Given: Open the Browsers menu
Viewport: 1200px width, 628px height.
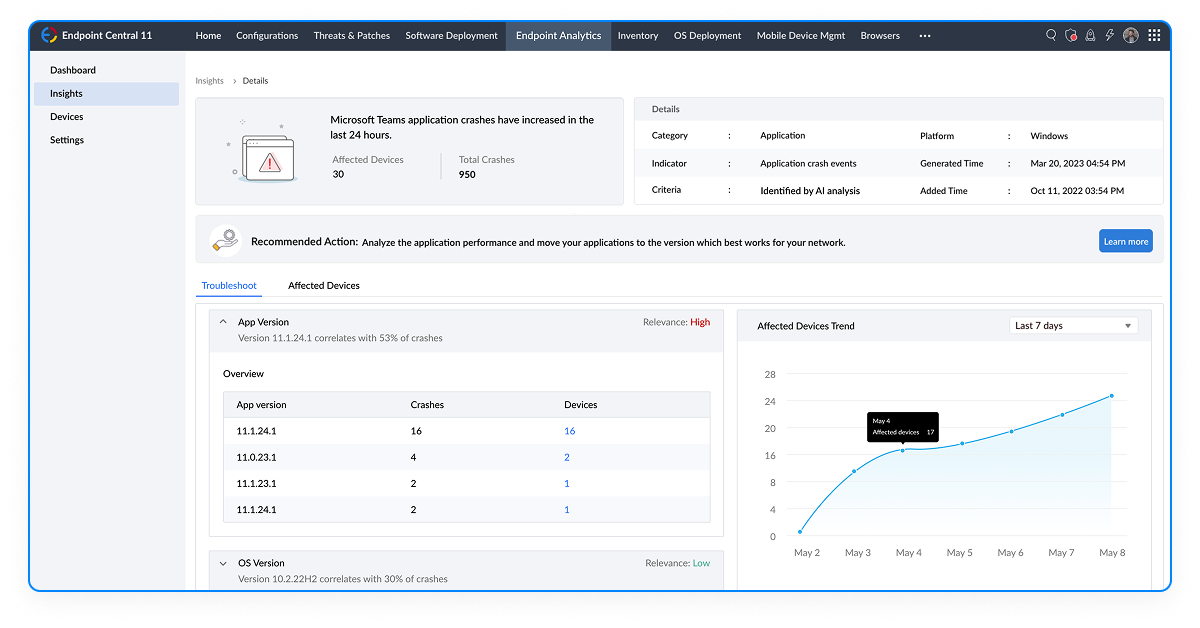Looking at the screenshot, I should click(x=880, y=36).
